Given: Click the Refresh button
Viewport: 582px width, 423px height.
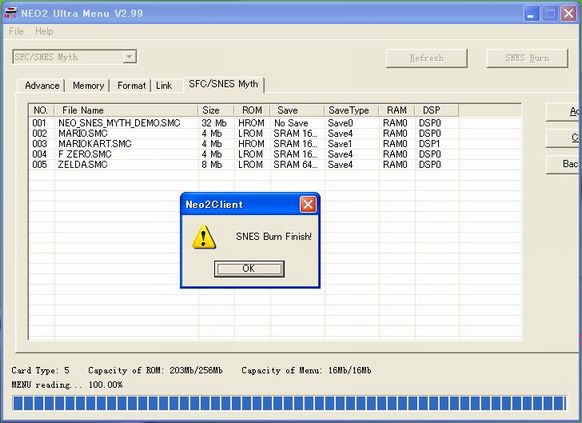Looking at the screenshot, I should [x=426, y=58].
